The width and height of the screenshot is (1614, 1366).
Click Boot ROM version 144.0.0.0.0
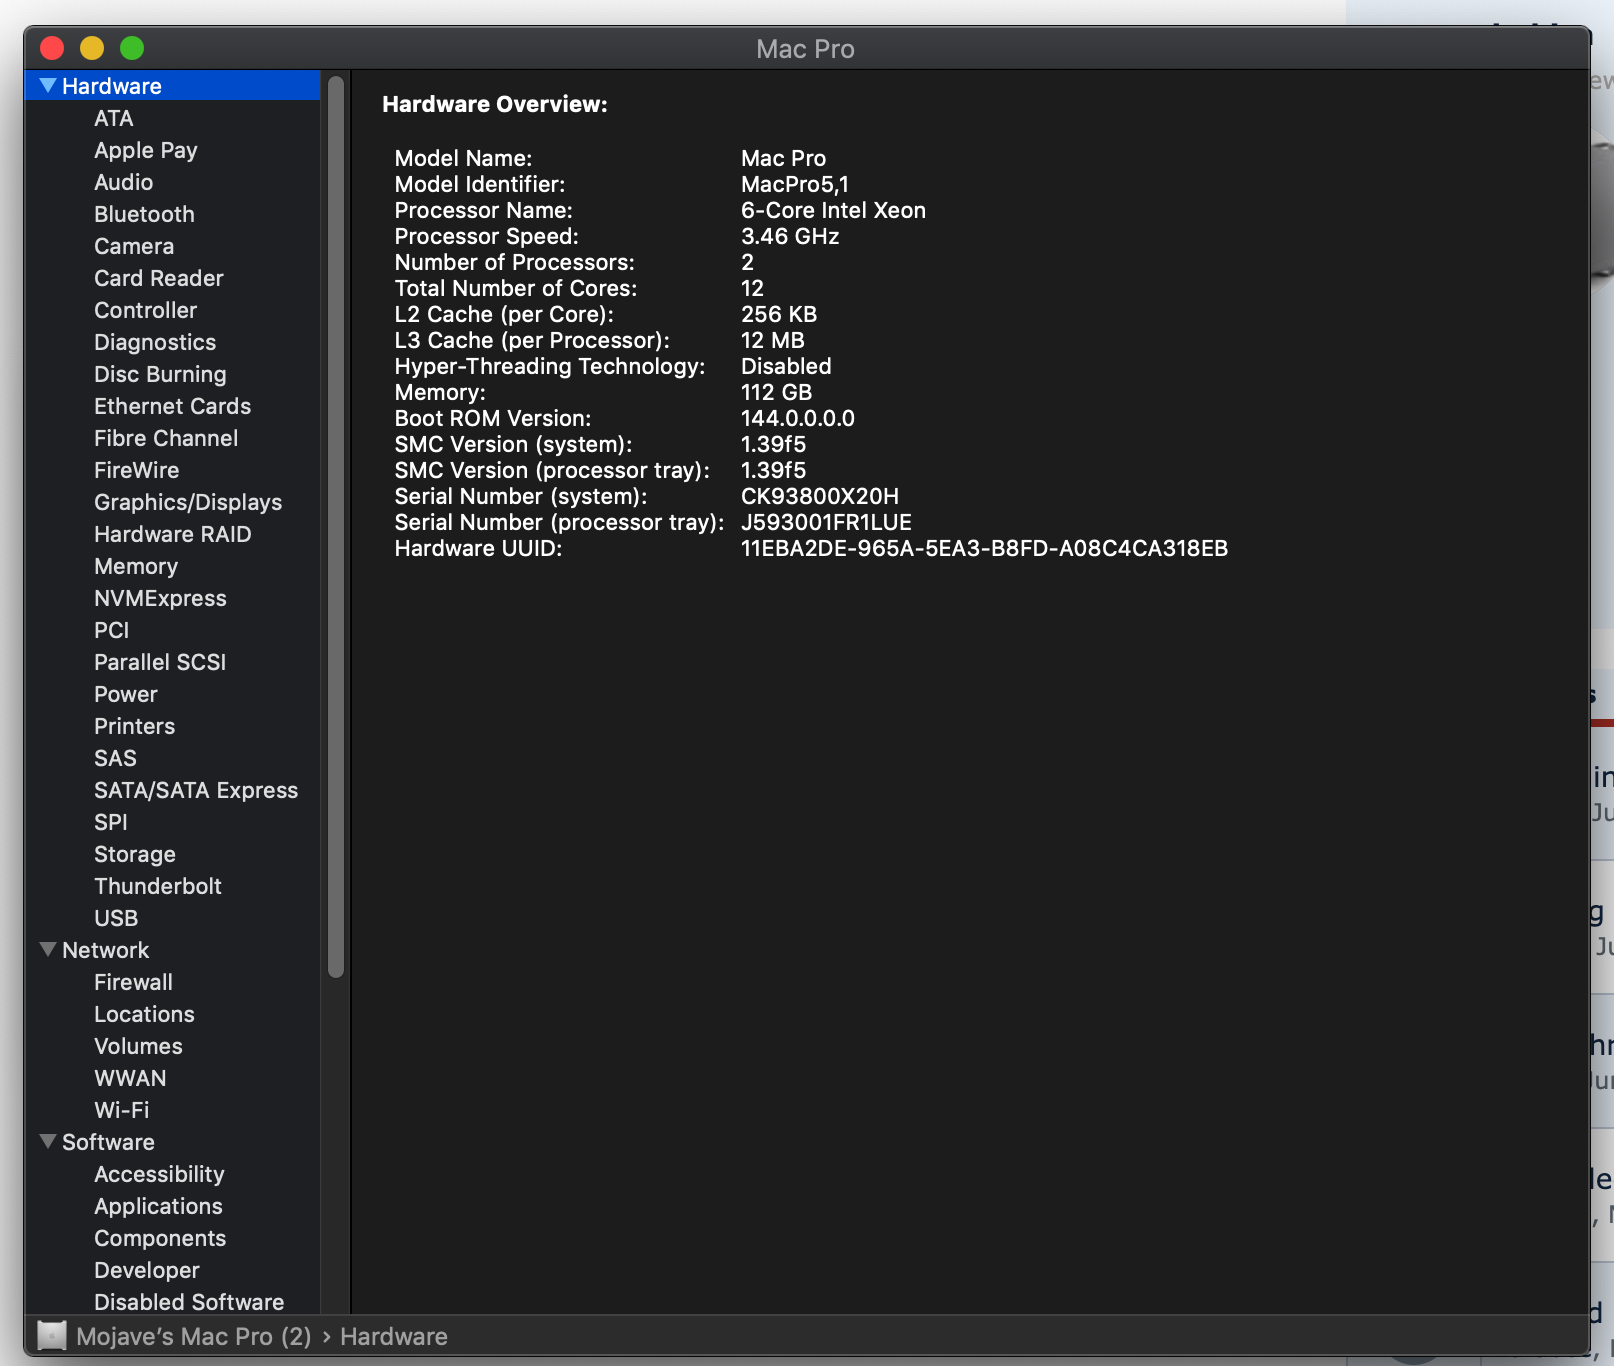click(x=798, y=418)
